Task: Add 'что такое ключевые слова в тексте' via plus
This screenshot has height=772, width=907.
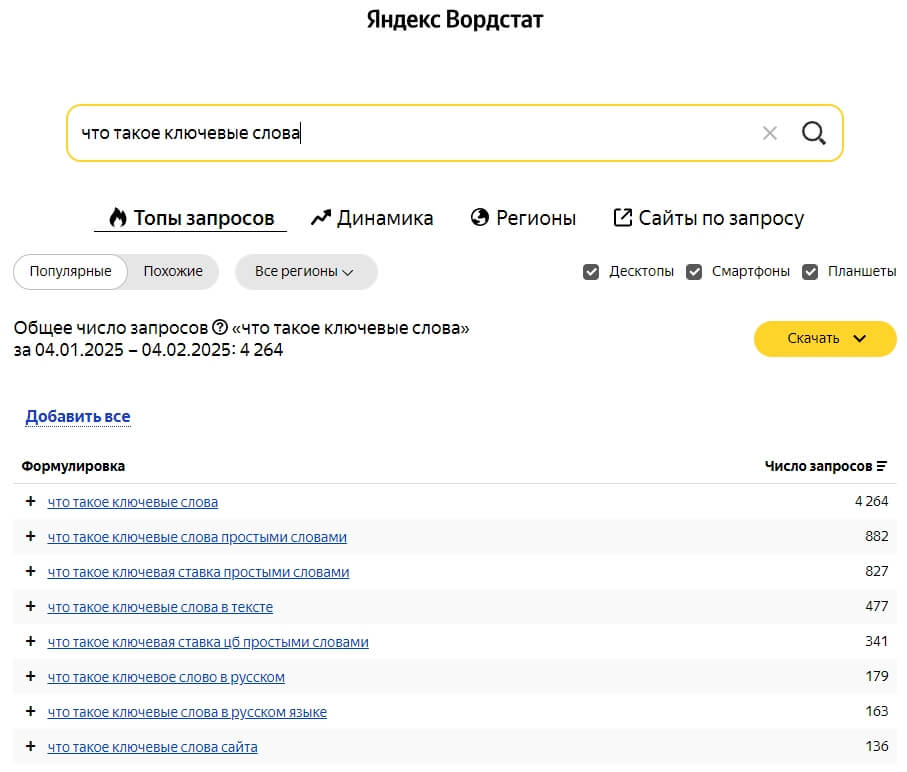Action: 31,607
